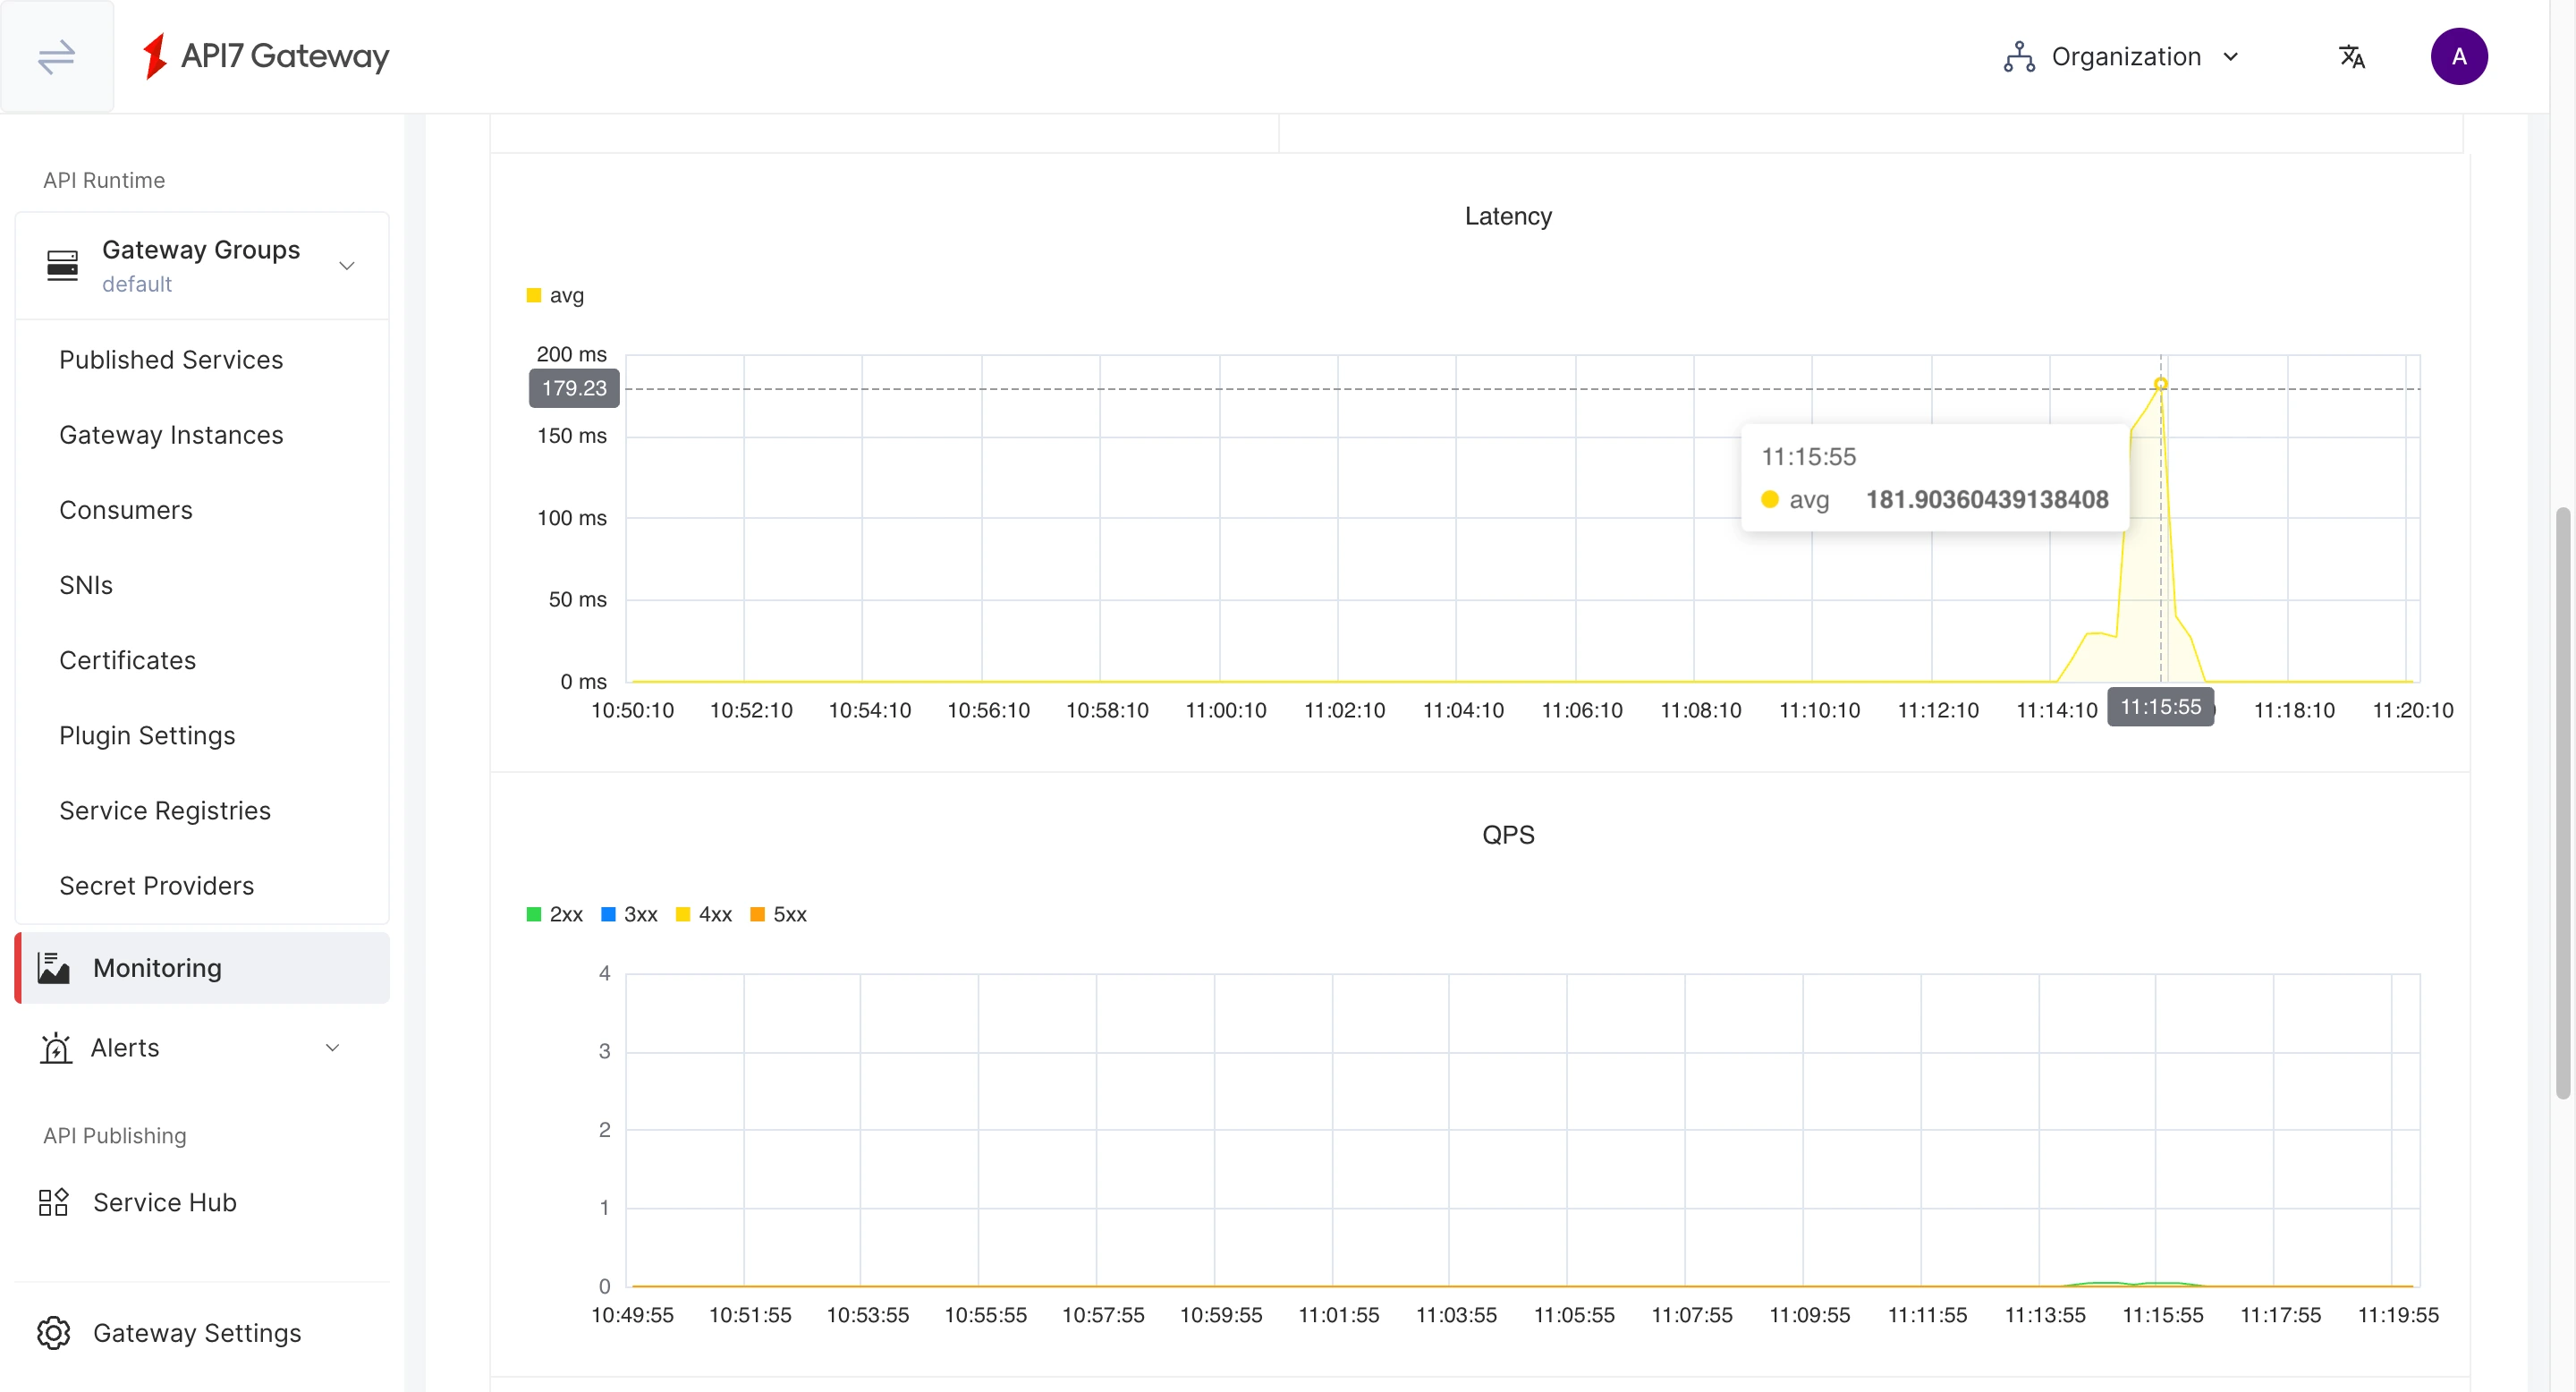Viewport: 2576px width, 1392px height.
Task: Click the page vertical scrollbar
Action: (2563, 803)
